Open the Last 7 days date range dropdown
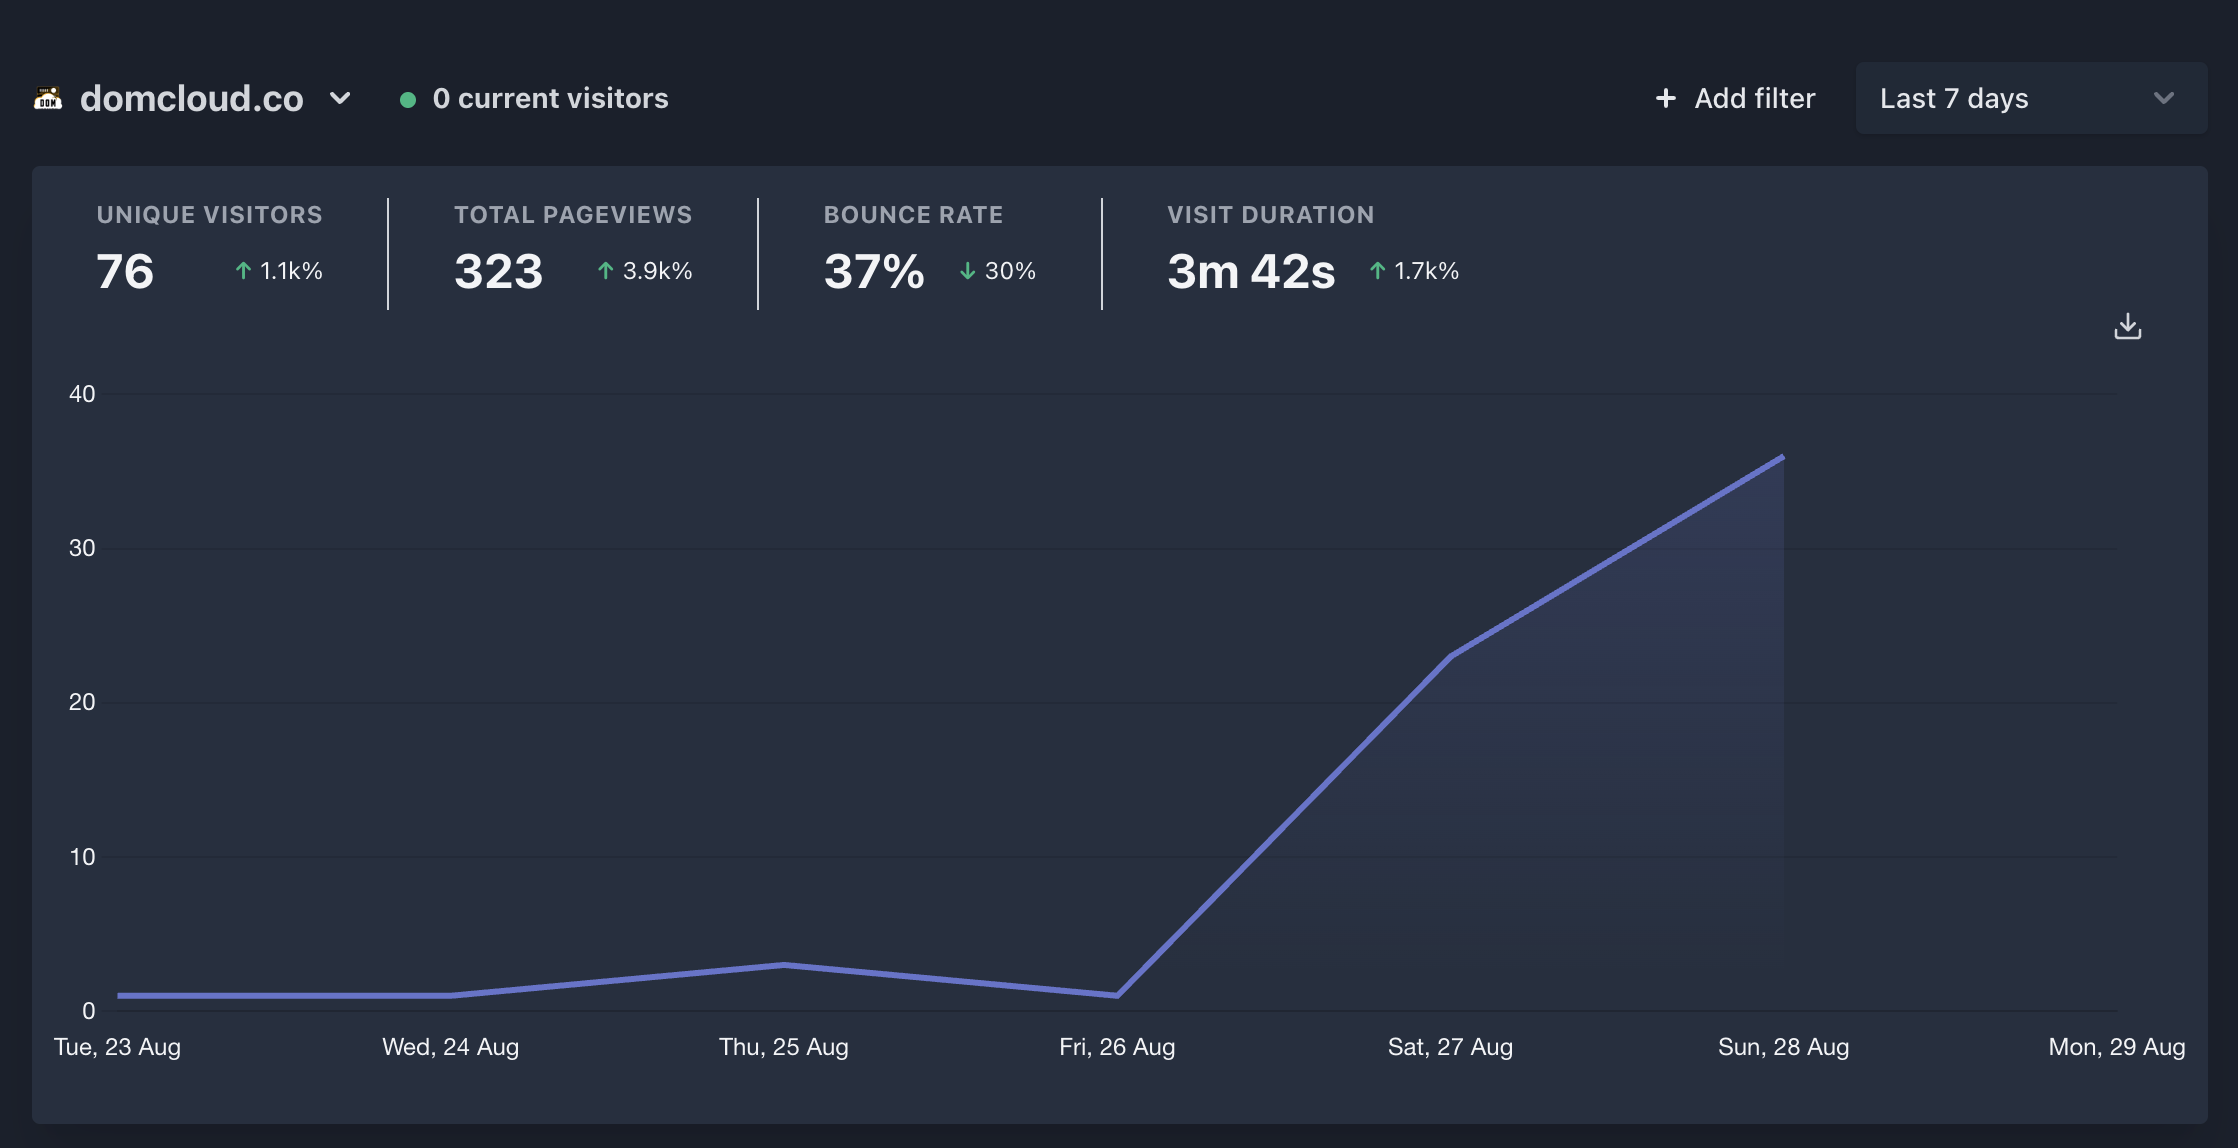 [x=2030, y=98]
